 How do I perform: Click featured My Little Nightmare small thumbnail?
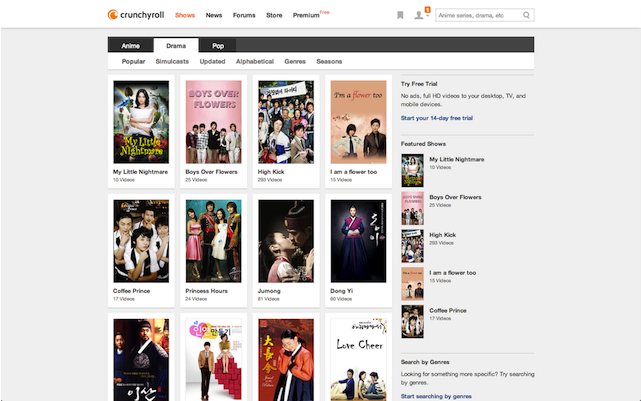(x=412, y=170)
